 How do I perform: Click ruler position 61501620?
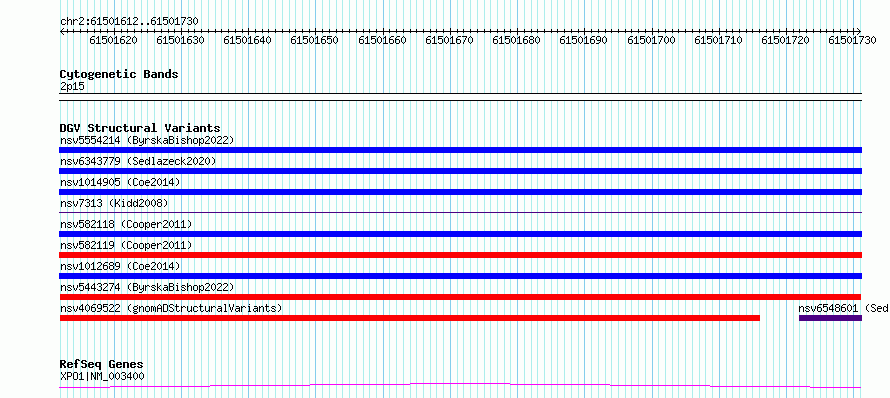(114, 40)
